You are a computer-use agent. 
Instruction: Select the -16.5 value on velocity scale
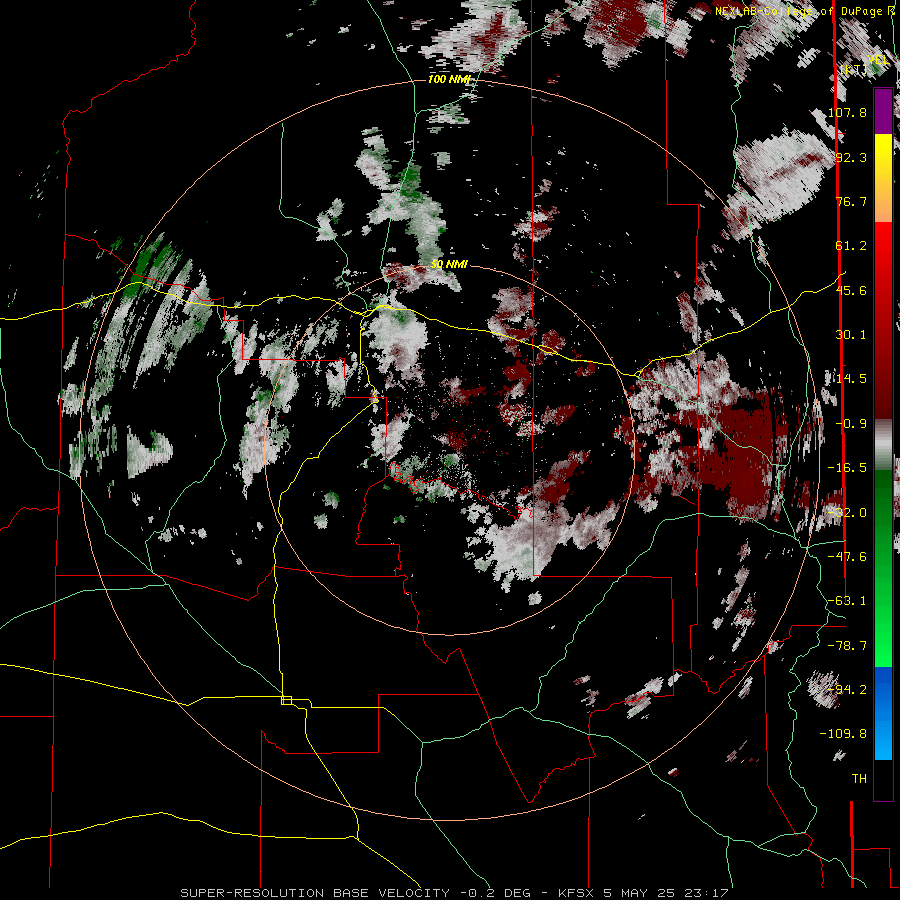coord(847,468)
